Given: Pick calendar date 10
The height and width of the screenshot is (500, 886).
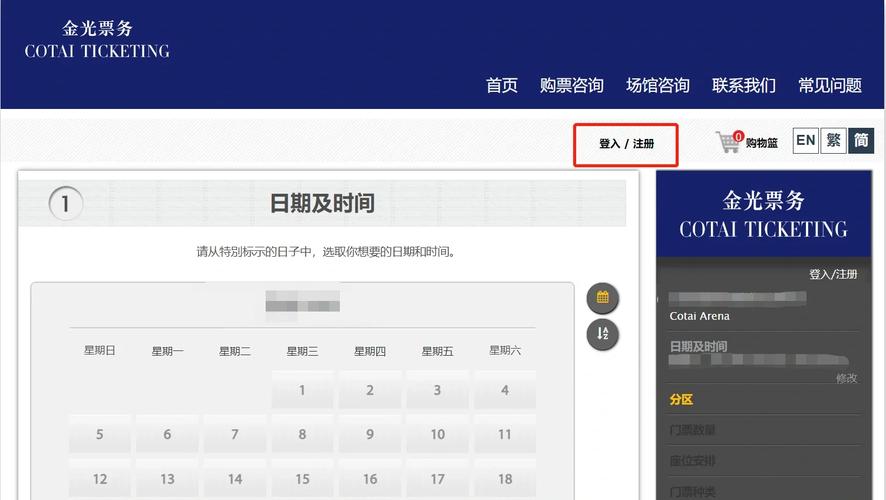Looking at the screenshot, I should tap(437, 434).
